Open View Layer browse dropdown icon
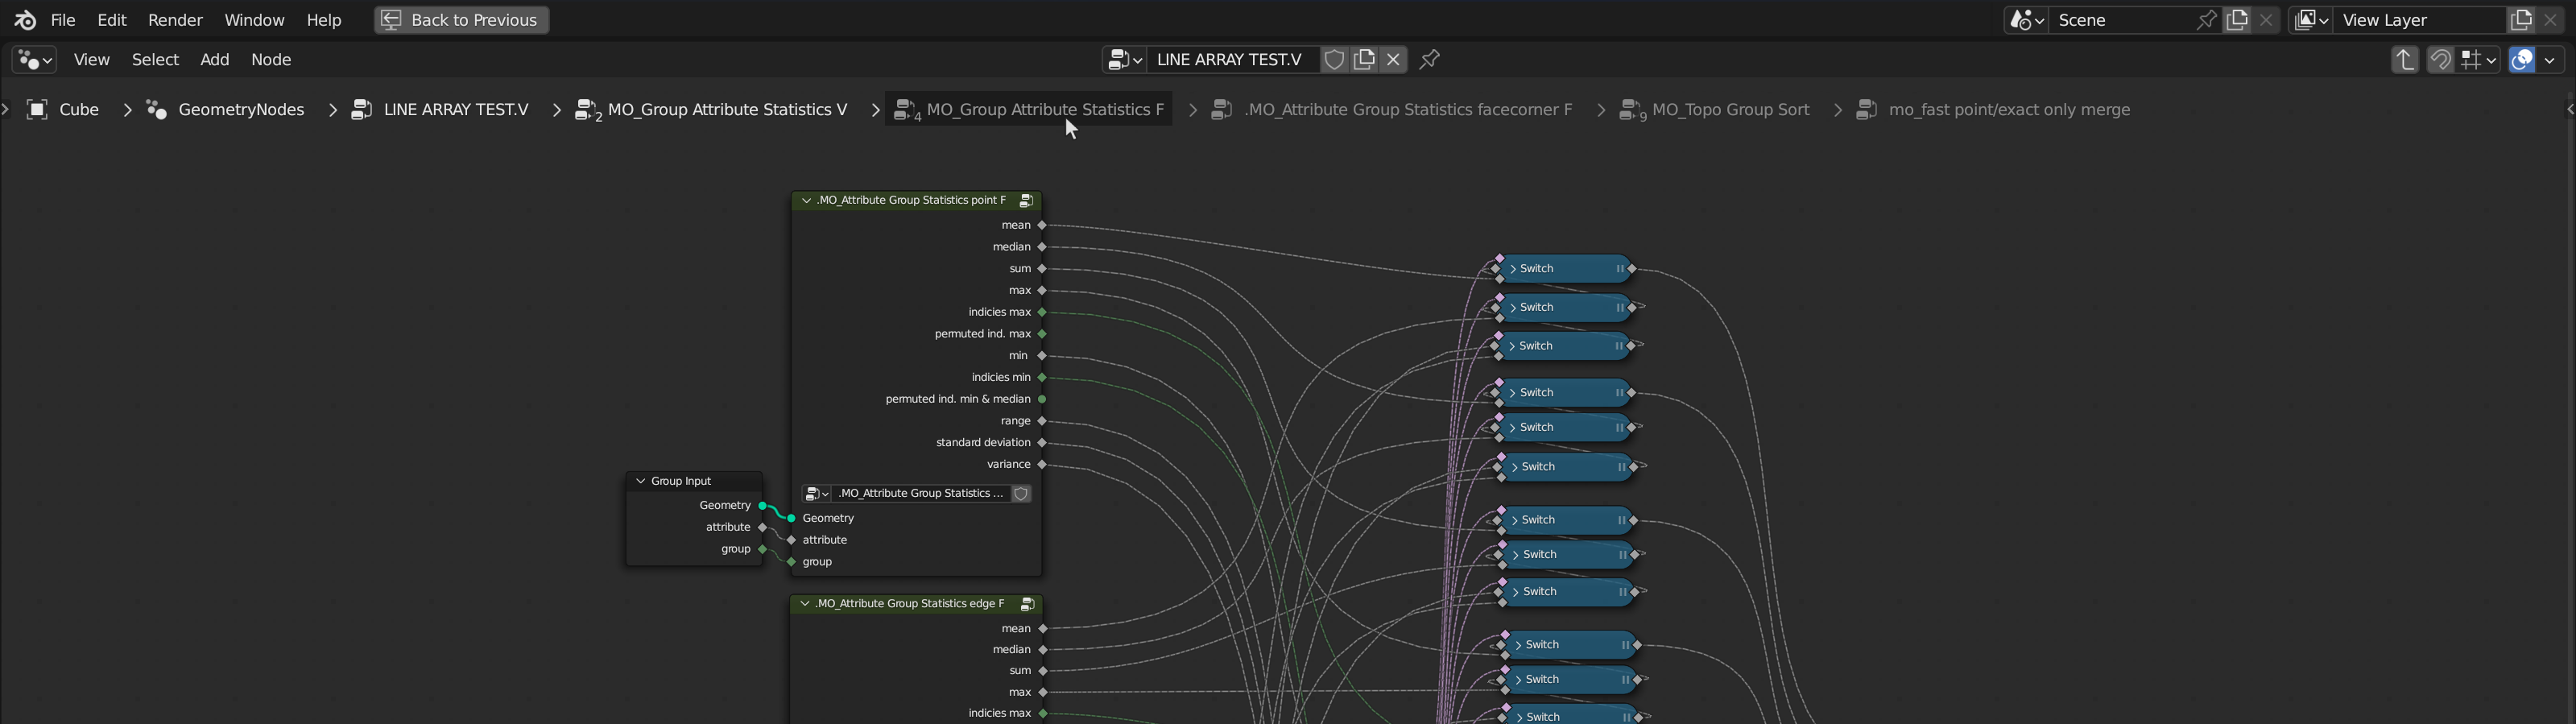 tap(2311, 20)
